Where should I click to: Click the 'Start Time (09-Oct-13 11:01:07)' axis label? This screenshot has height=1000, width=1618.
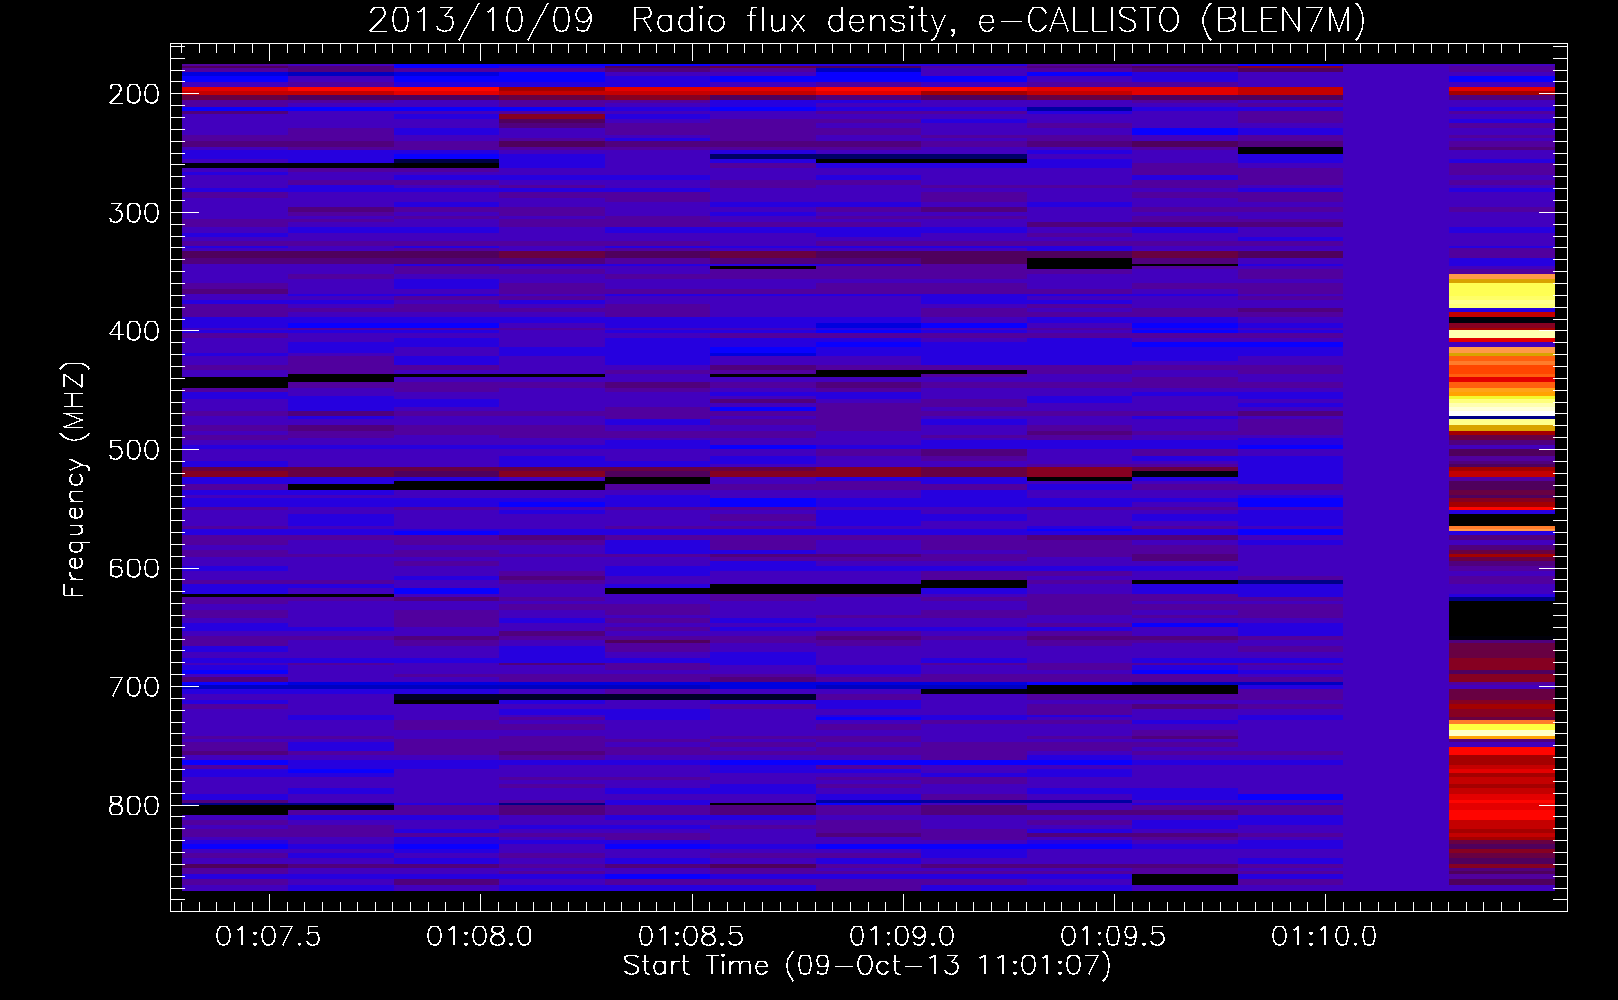867,966
